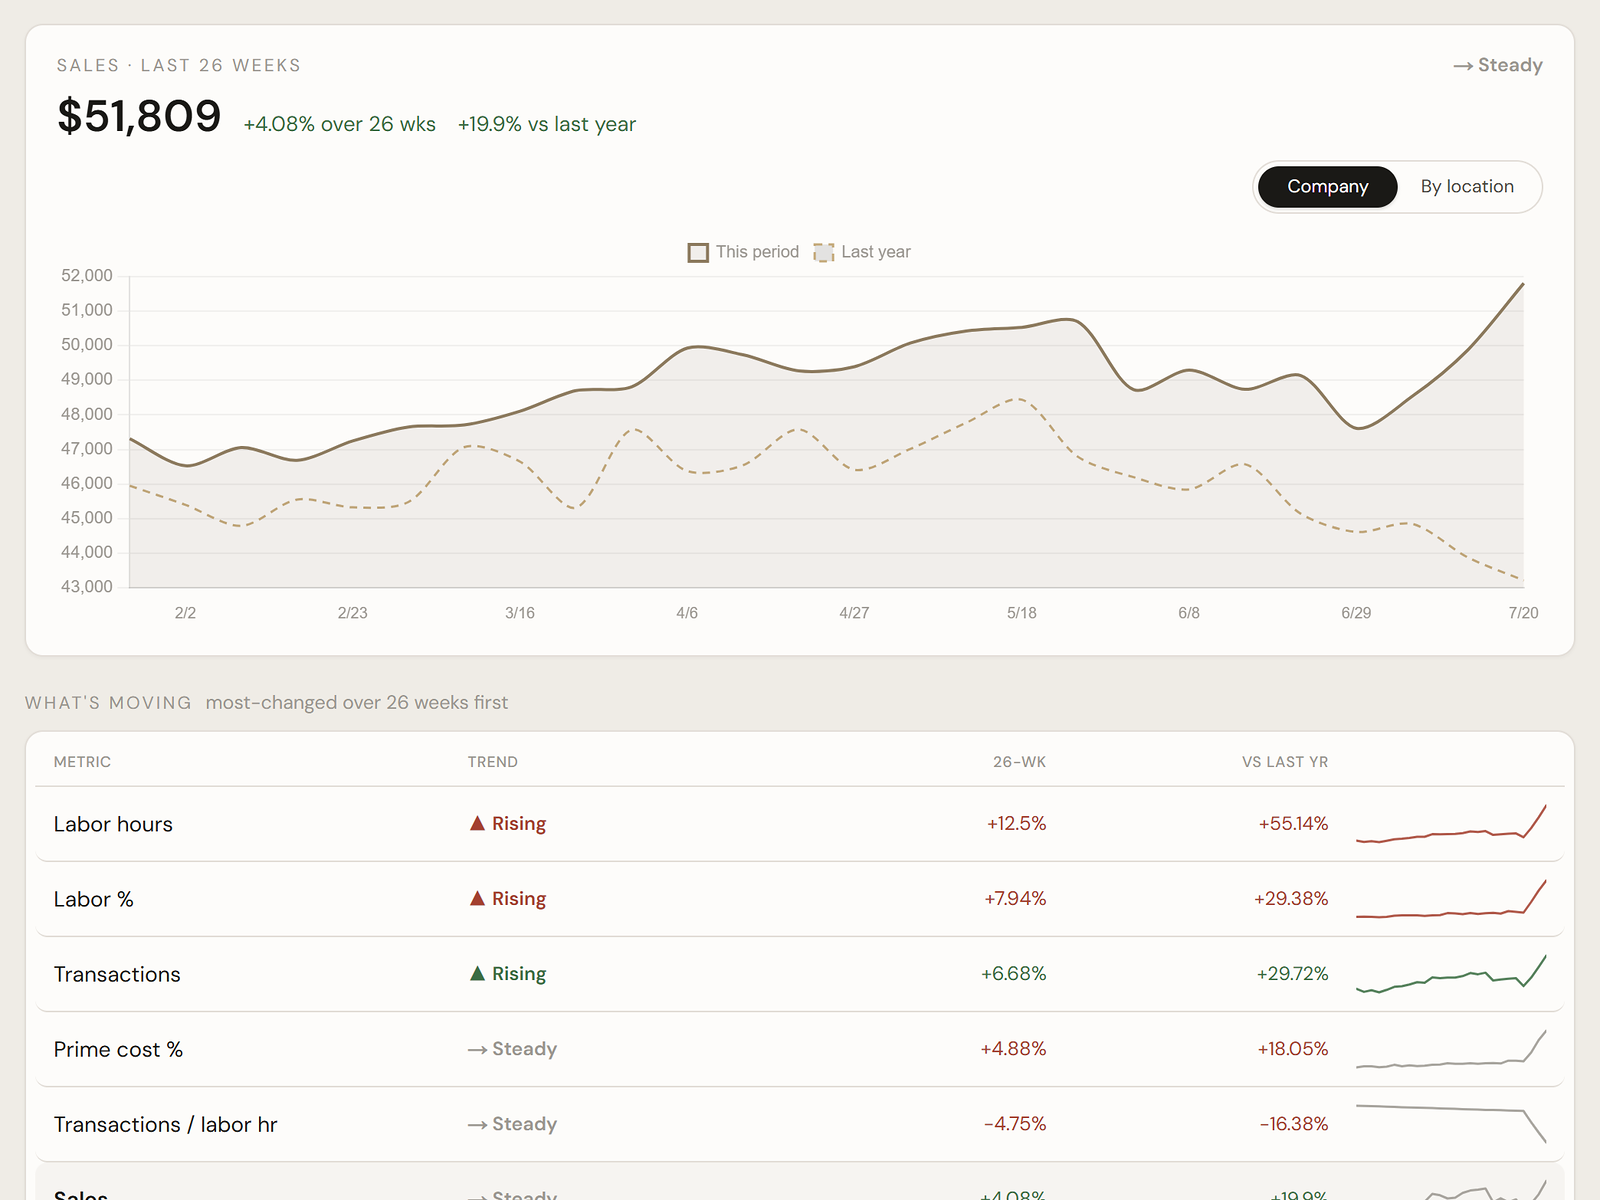
Task: Click the $51,809 sales total
Action: pos(139,116)
